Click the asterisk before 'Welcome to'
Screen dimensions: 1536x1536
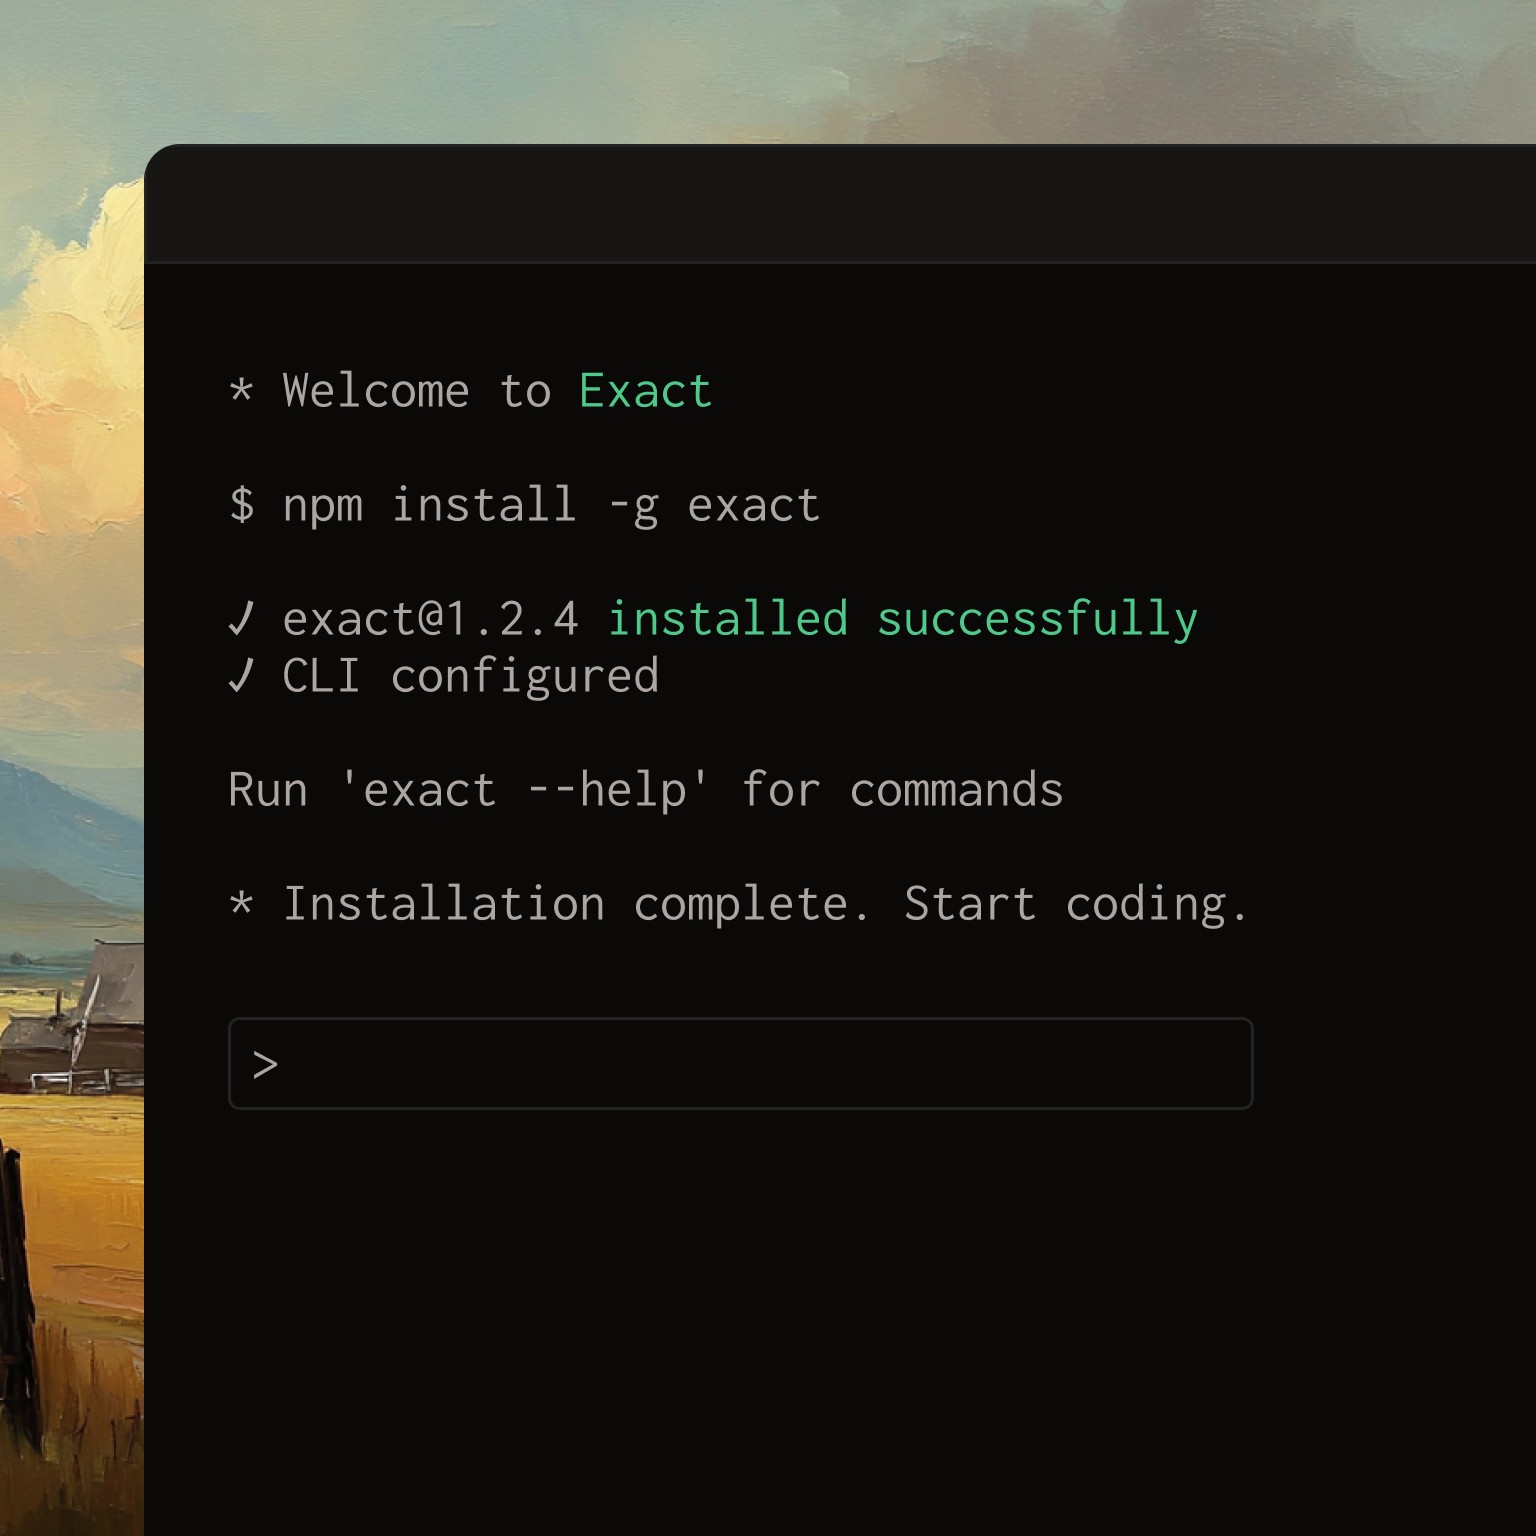click(241, 390)
